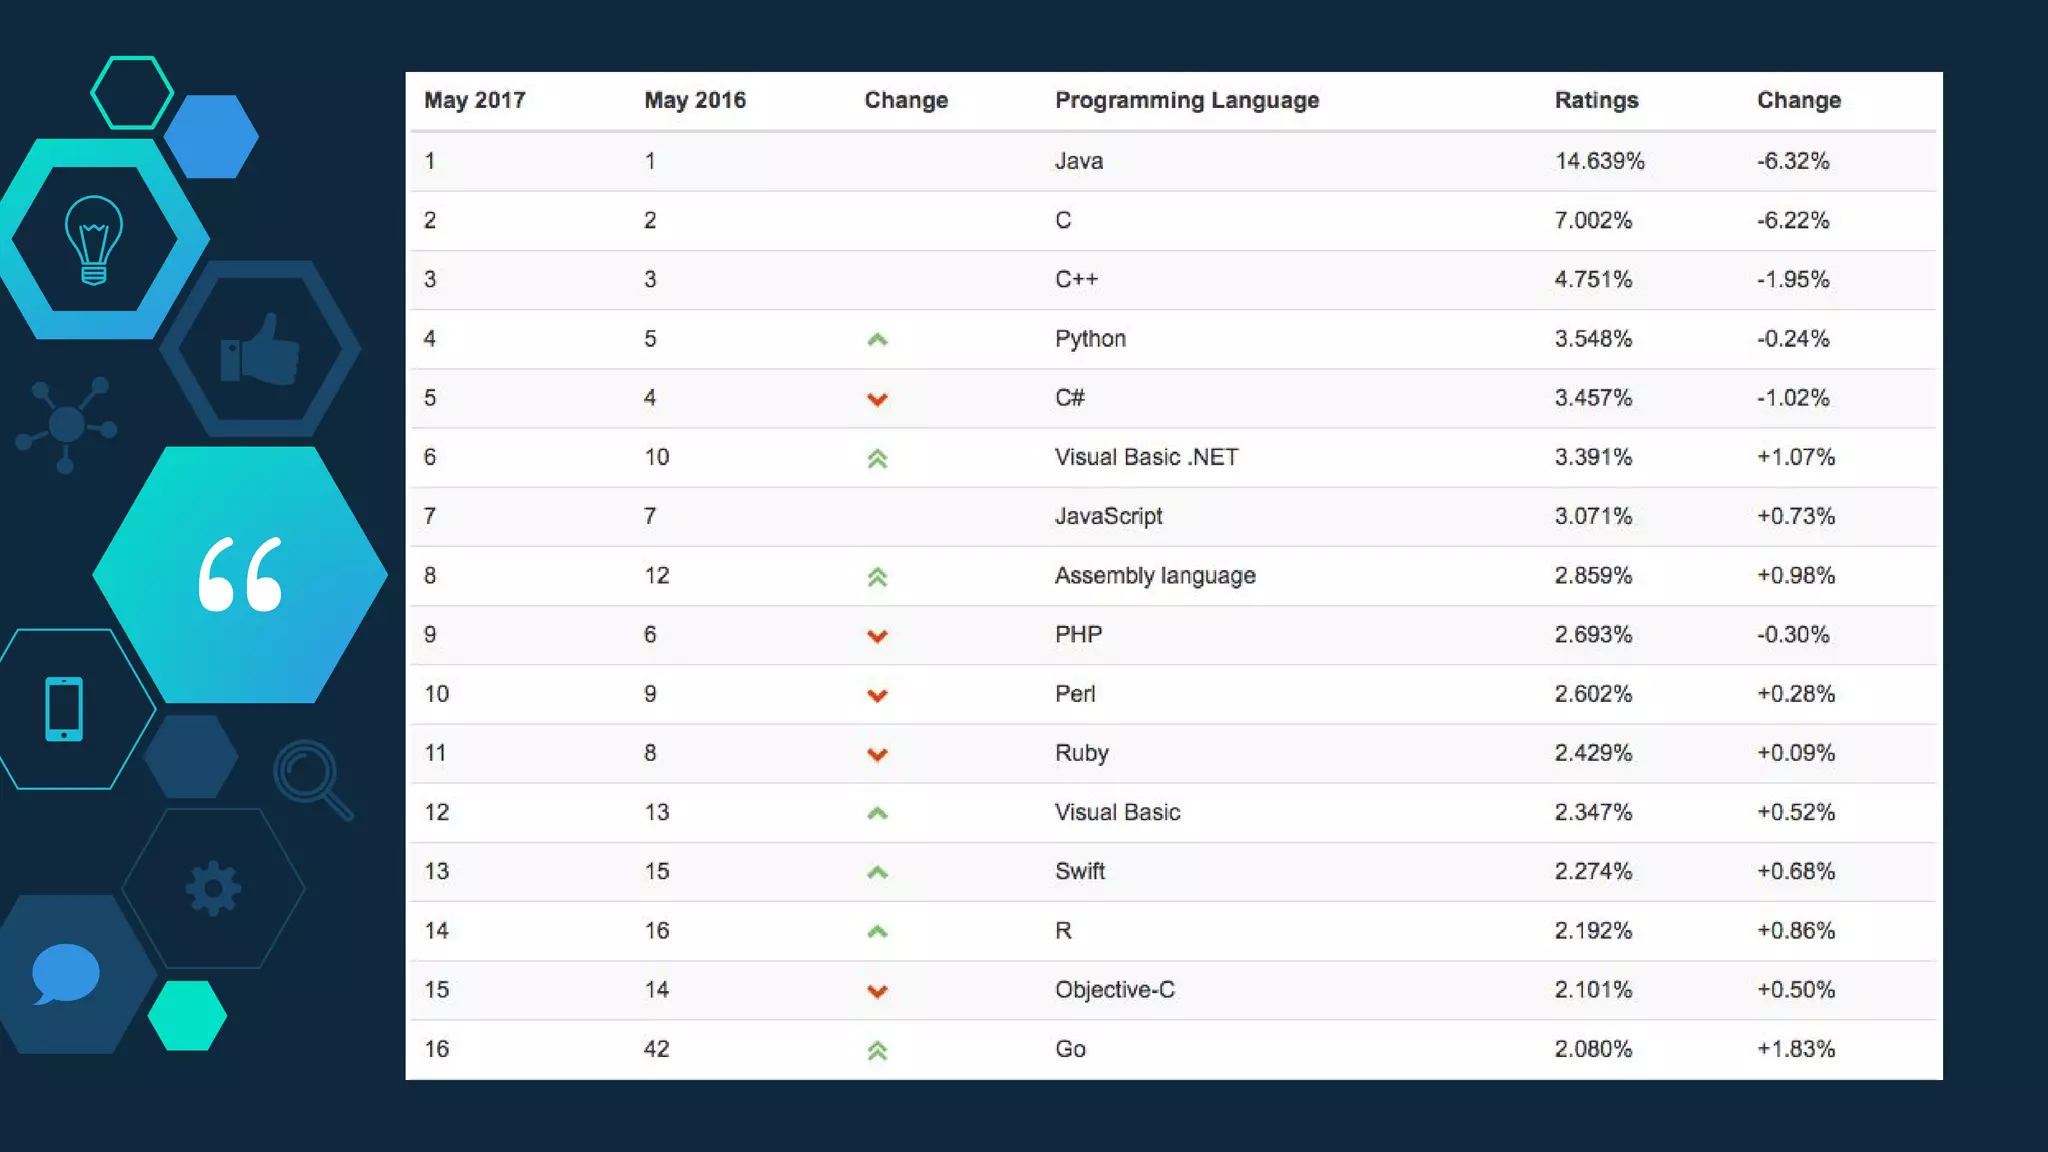Click the blue speech bubble icon

(66, 973)
